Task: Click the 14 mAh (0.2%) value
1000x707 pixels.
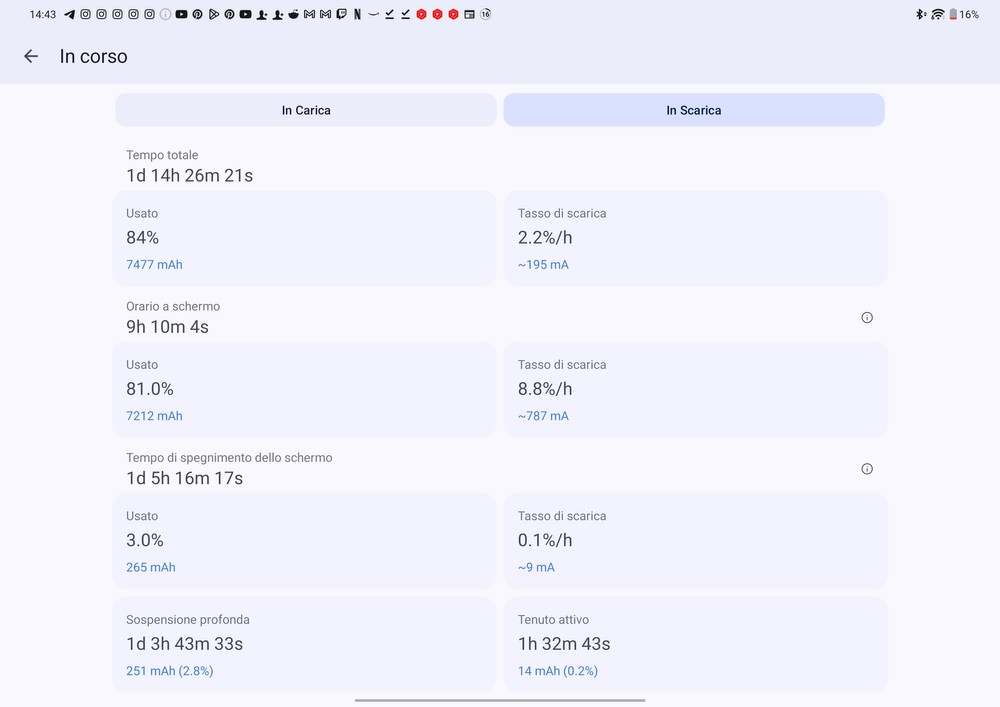Action: (x=558, y=671)
